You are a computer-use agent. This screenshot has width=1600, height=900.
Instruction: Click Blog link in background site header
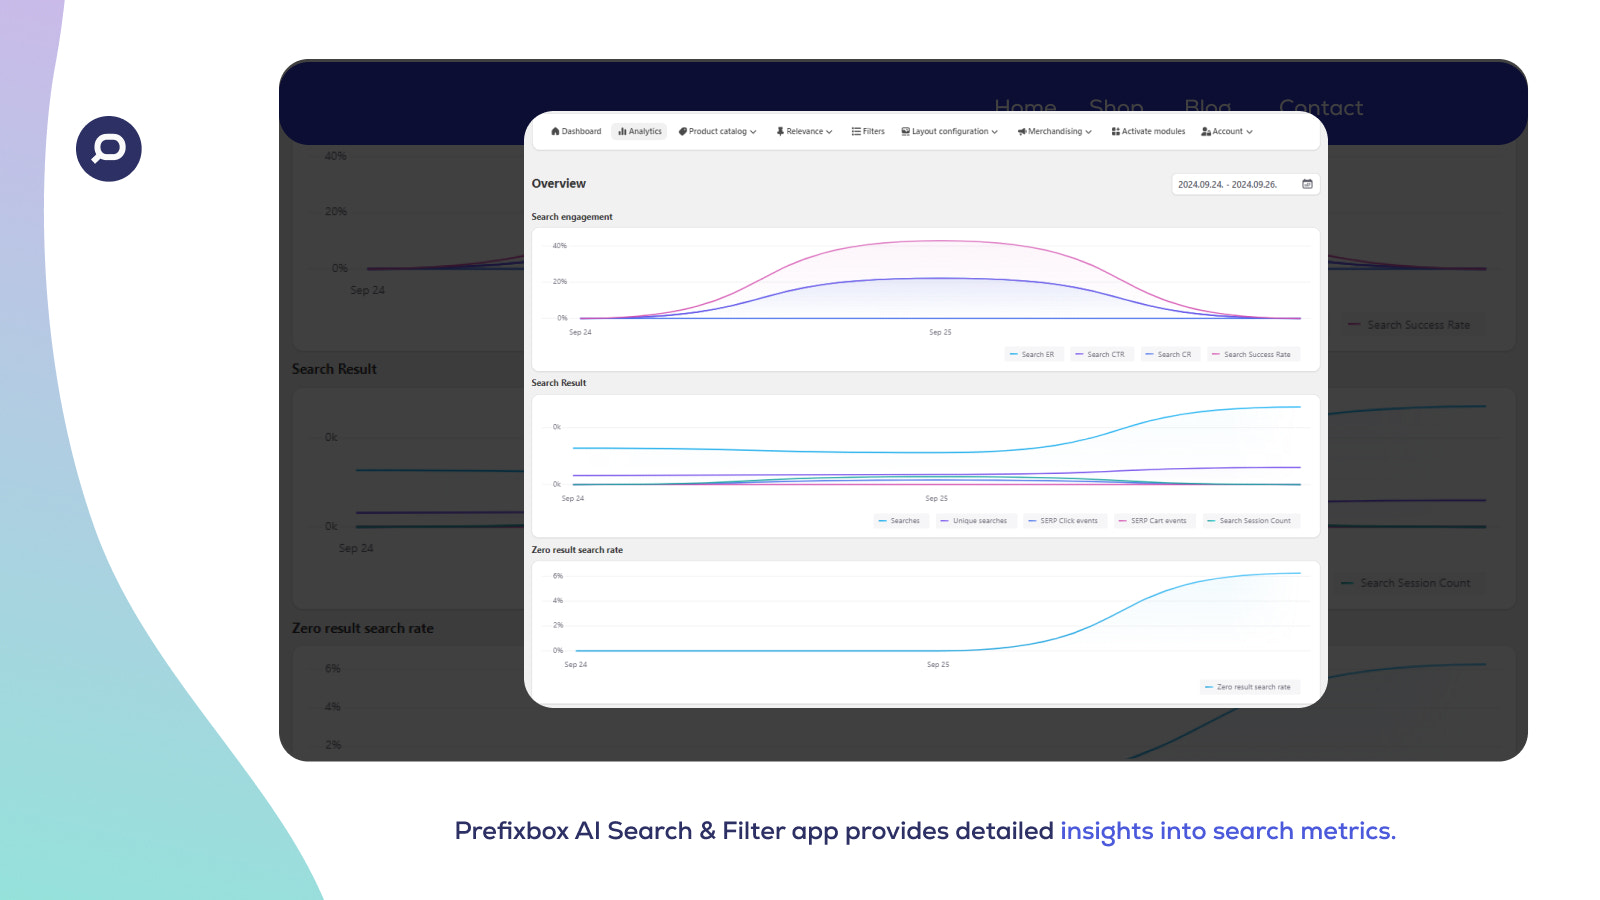click(1208, 107)
